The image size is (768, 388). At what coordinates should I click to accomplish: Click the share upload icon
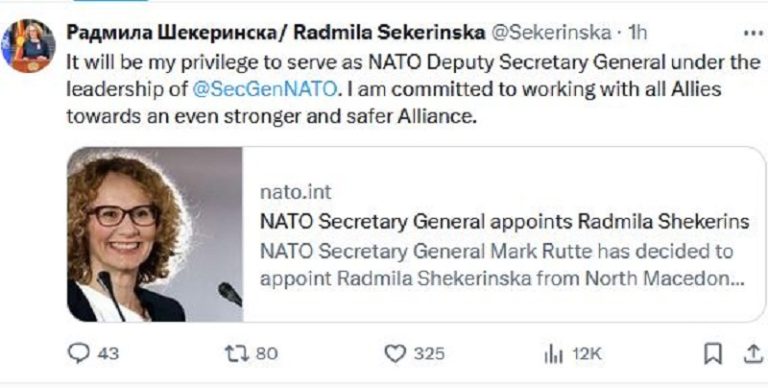(x=753, y=354)
